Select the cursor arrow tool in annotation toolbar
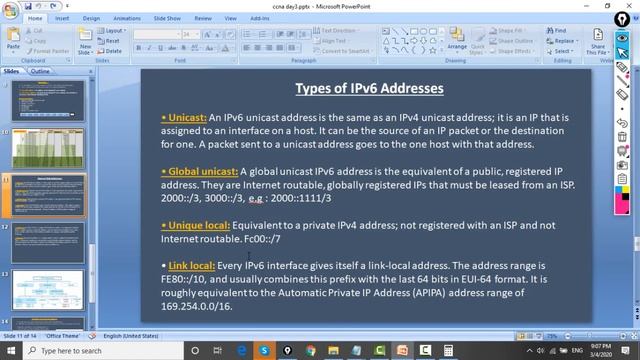This screenshot has width=640, height=360. 622,53
